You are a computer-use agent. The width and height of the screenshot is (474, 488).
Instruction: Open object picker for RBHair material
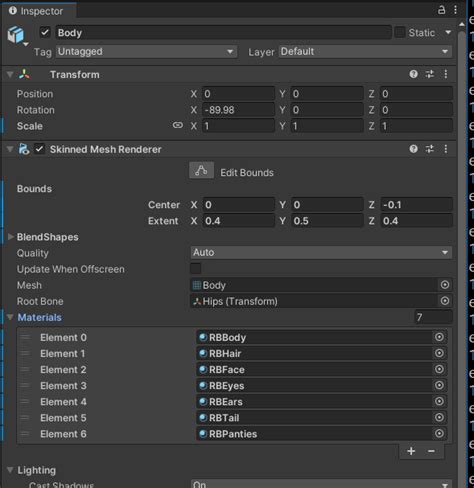point(439,353)
